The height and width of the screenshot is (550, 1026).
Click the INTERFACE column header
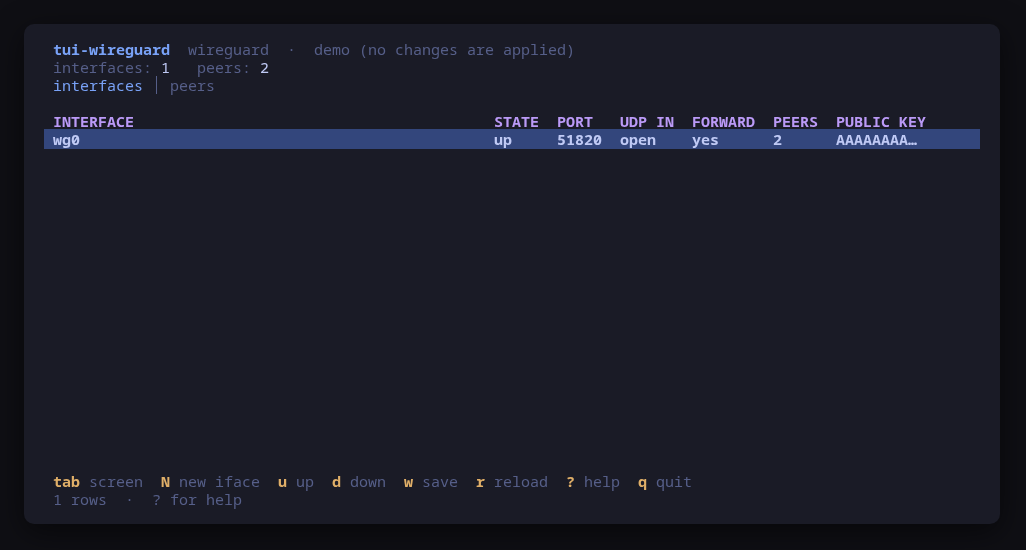[x=94, y=122]
